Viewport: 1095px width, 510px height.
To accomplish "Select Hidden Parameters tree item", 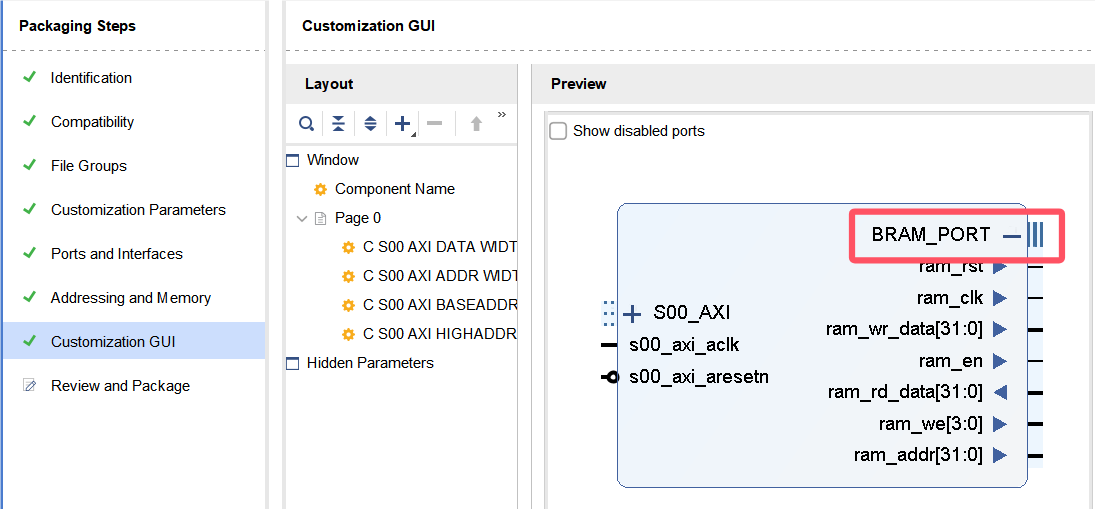I will [x=370, y=363].
